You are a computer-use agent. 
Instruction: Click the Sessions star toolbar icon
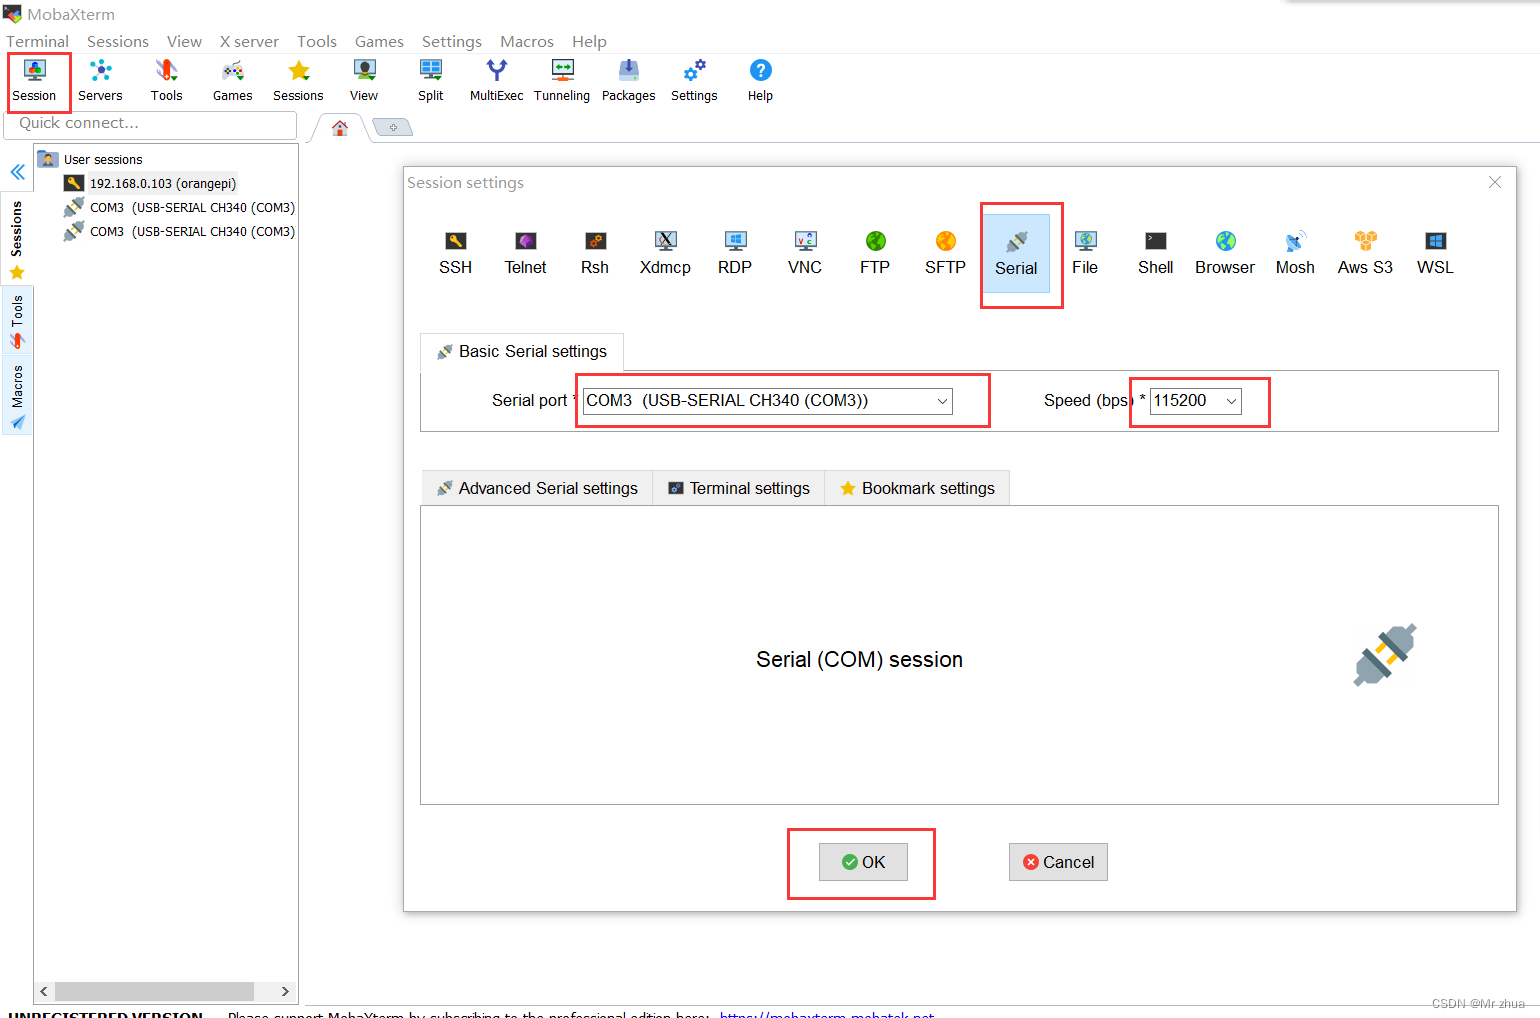coord(298,81)
